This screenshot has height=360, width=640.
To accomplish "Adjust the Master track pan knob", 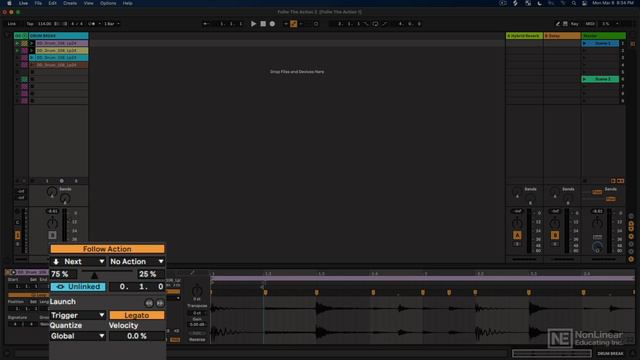I will (597, 223).
